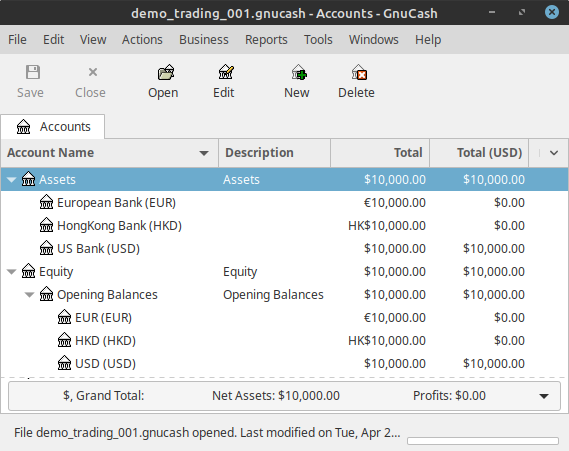Open the Business menu
This screenshot has width=569, height=451.
click(x=204, y=40)
